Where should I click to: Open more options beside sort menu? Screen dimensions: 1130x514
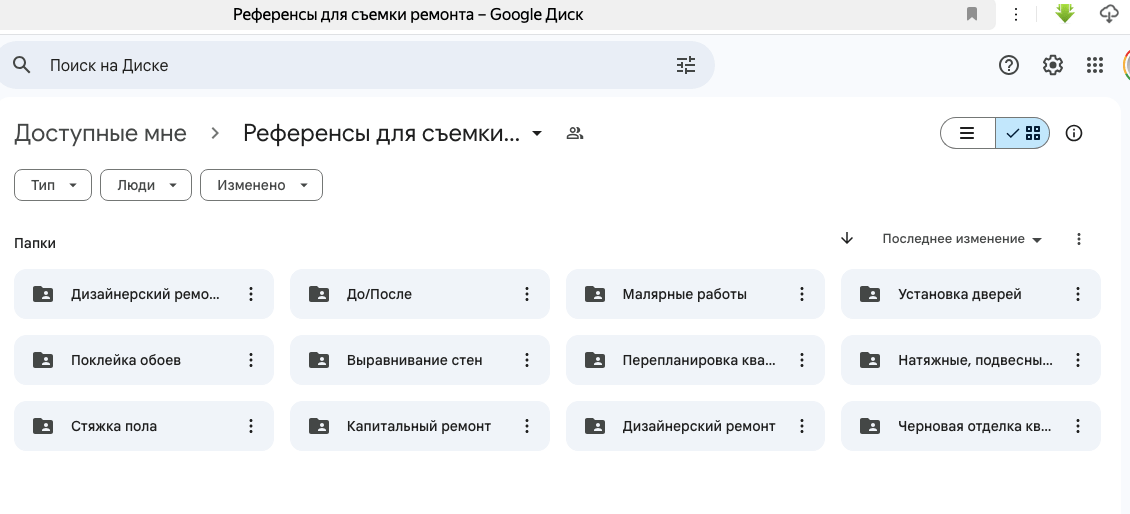pyautogui.click(x=1078, y=239)
